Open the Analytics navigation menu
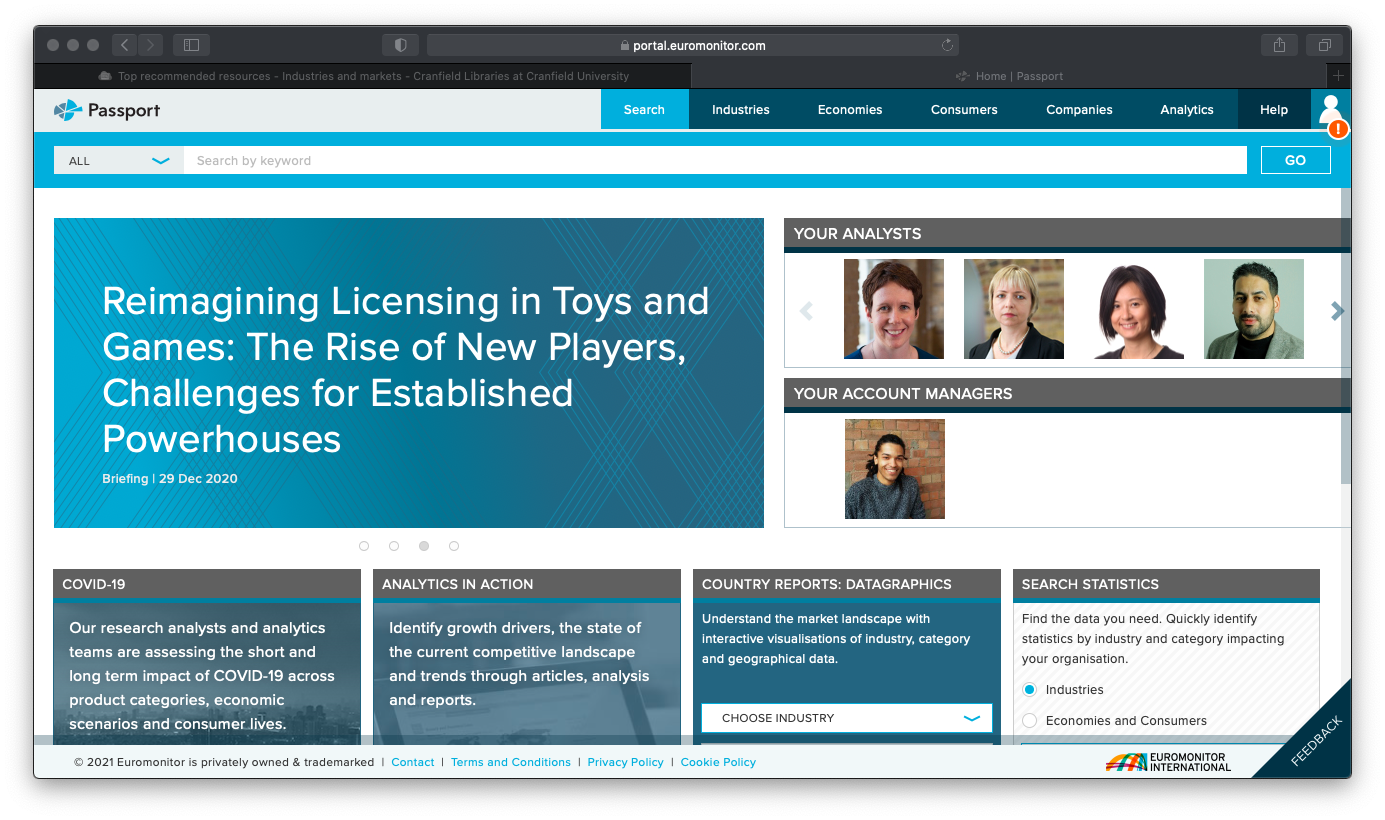The height and width of the screenshot is (820, 1385). pyautogui.click(x=1187, y=110)
